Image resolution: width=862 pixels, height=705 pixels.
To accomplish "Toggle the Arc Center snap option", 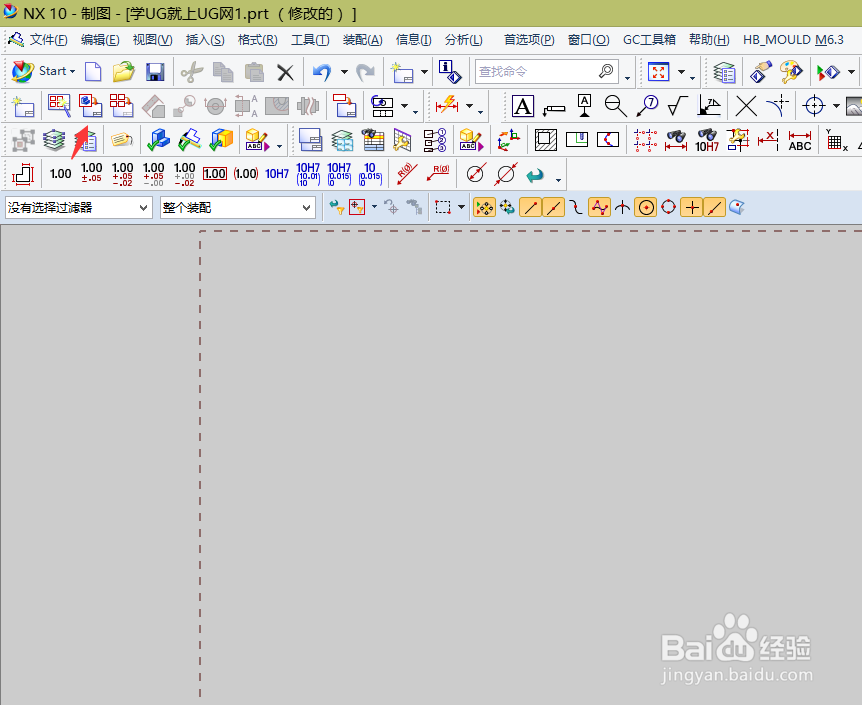I will 645,208.
